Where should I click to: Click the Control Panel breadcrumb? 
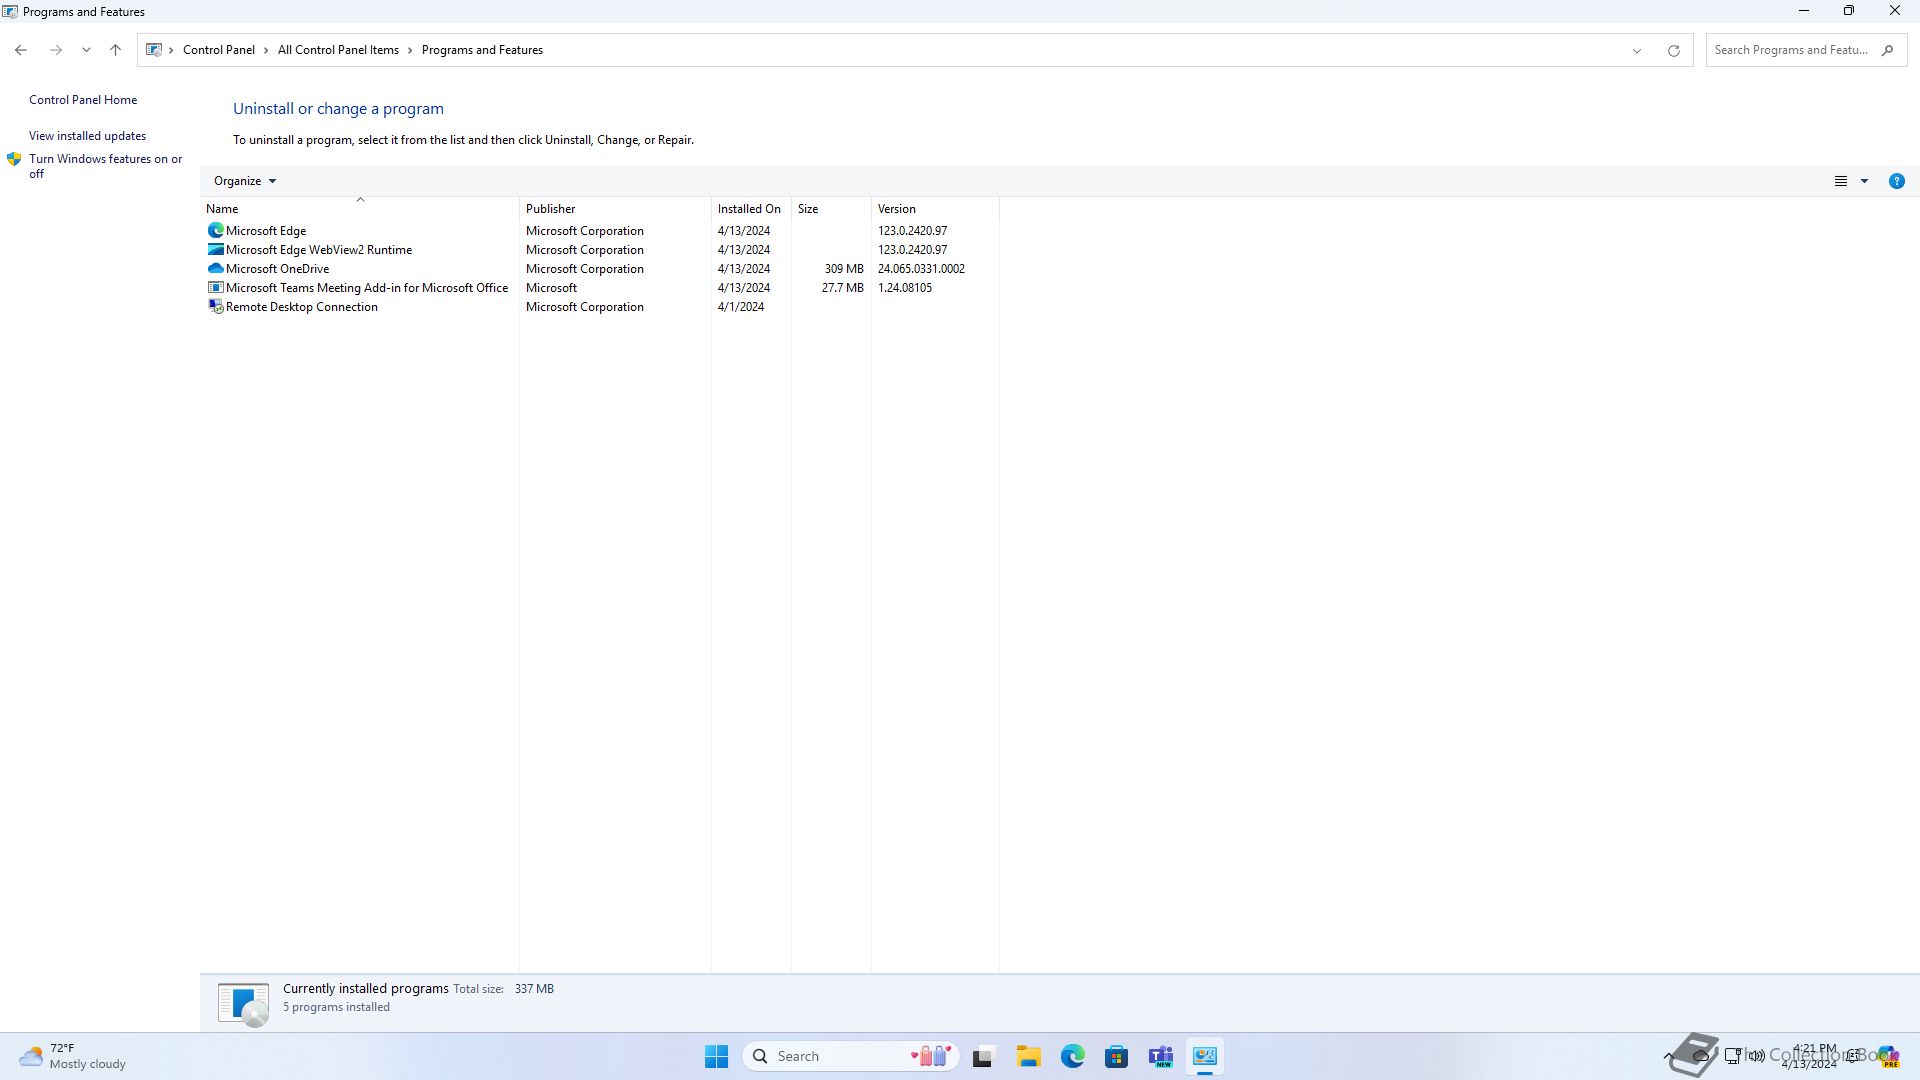219,50
